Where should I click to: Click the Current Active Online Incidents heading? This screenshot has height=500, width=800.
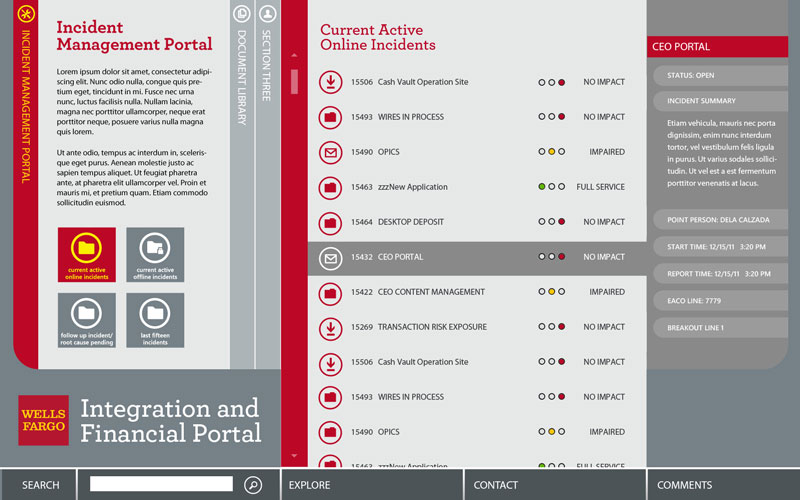pyautogui.click(x=378, y=37)
